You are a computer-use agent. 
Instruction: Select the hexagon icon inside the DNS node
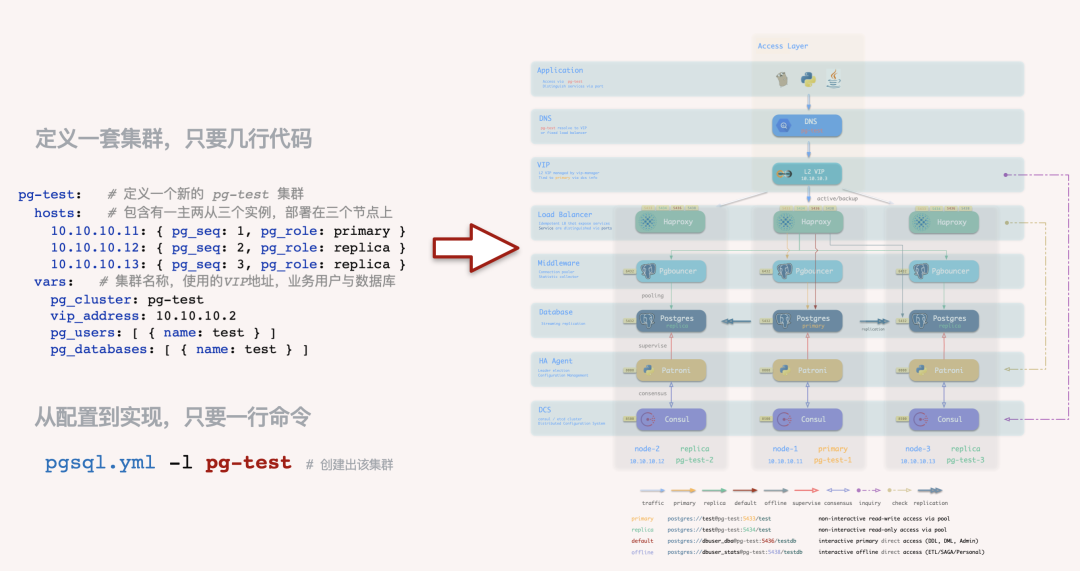pos(786,125)
